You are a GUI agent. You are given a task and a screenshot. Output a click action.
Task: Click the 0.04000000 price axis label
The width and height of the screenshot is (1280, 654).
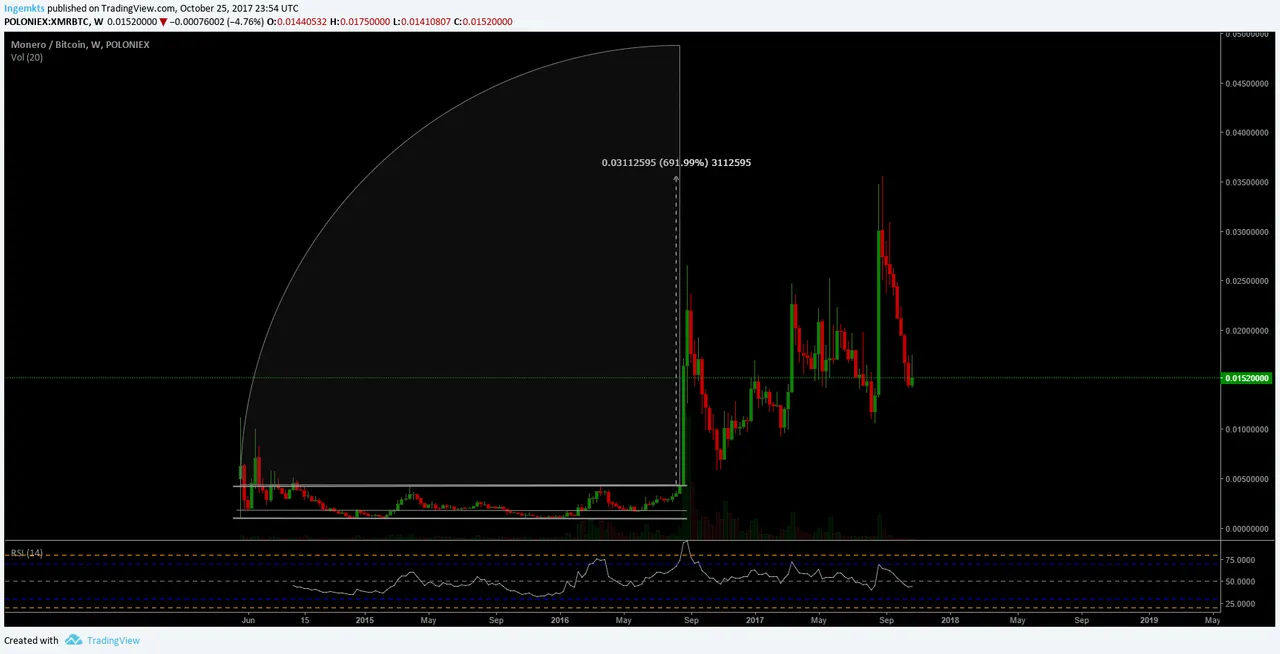click(1248, 133)
